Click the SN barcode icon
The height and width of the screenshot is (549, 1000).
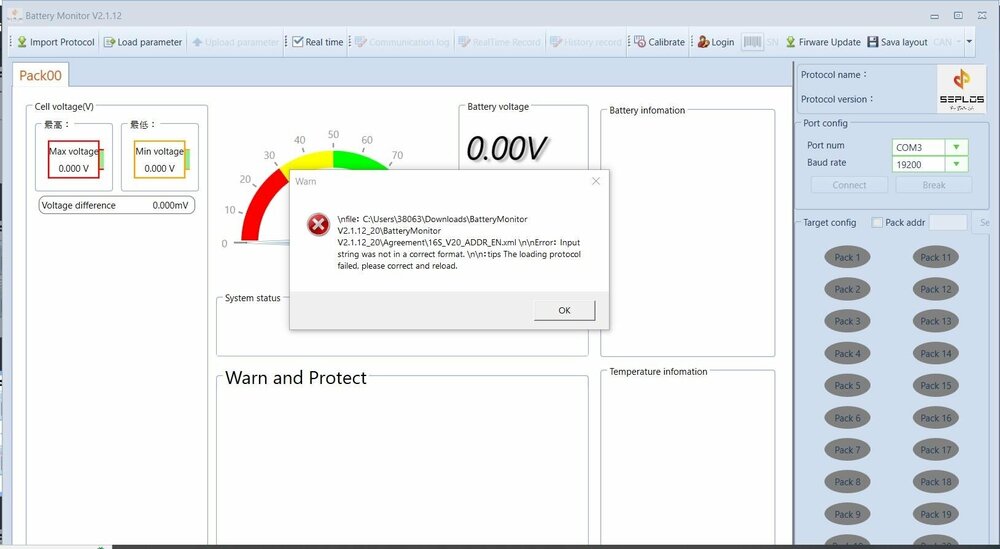753,42
